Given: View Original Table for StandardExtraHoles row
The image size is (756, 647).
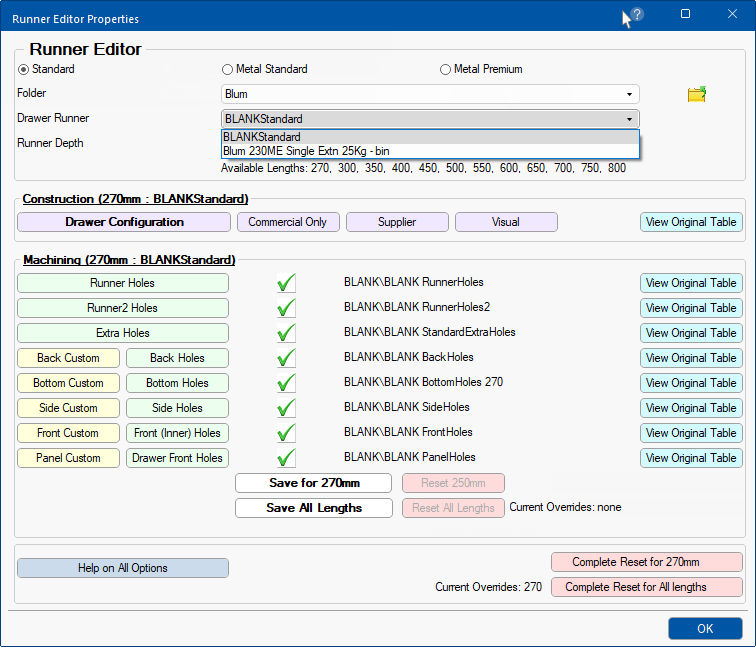Looking at the screenshot, I should [691, 333].
